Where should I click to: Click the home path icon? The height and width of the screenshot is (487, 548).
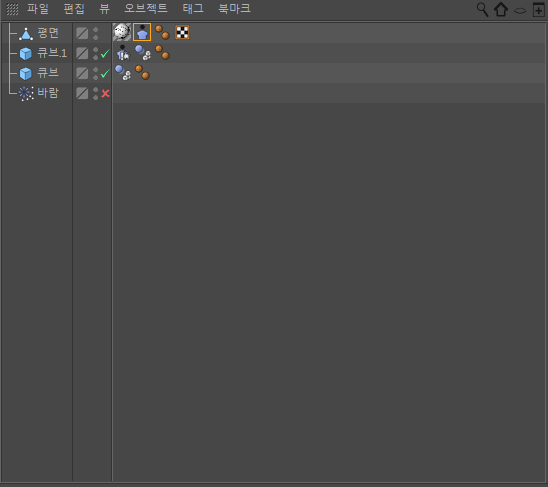coord(500,9)
